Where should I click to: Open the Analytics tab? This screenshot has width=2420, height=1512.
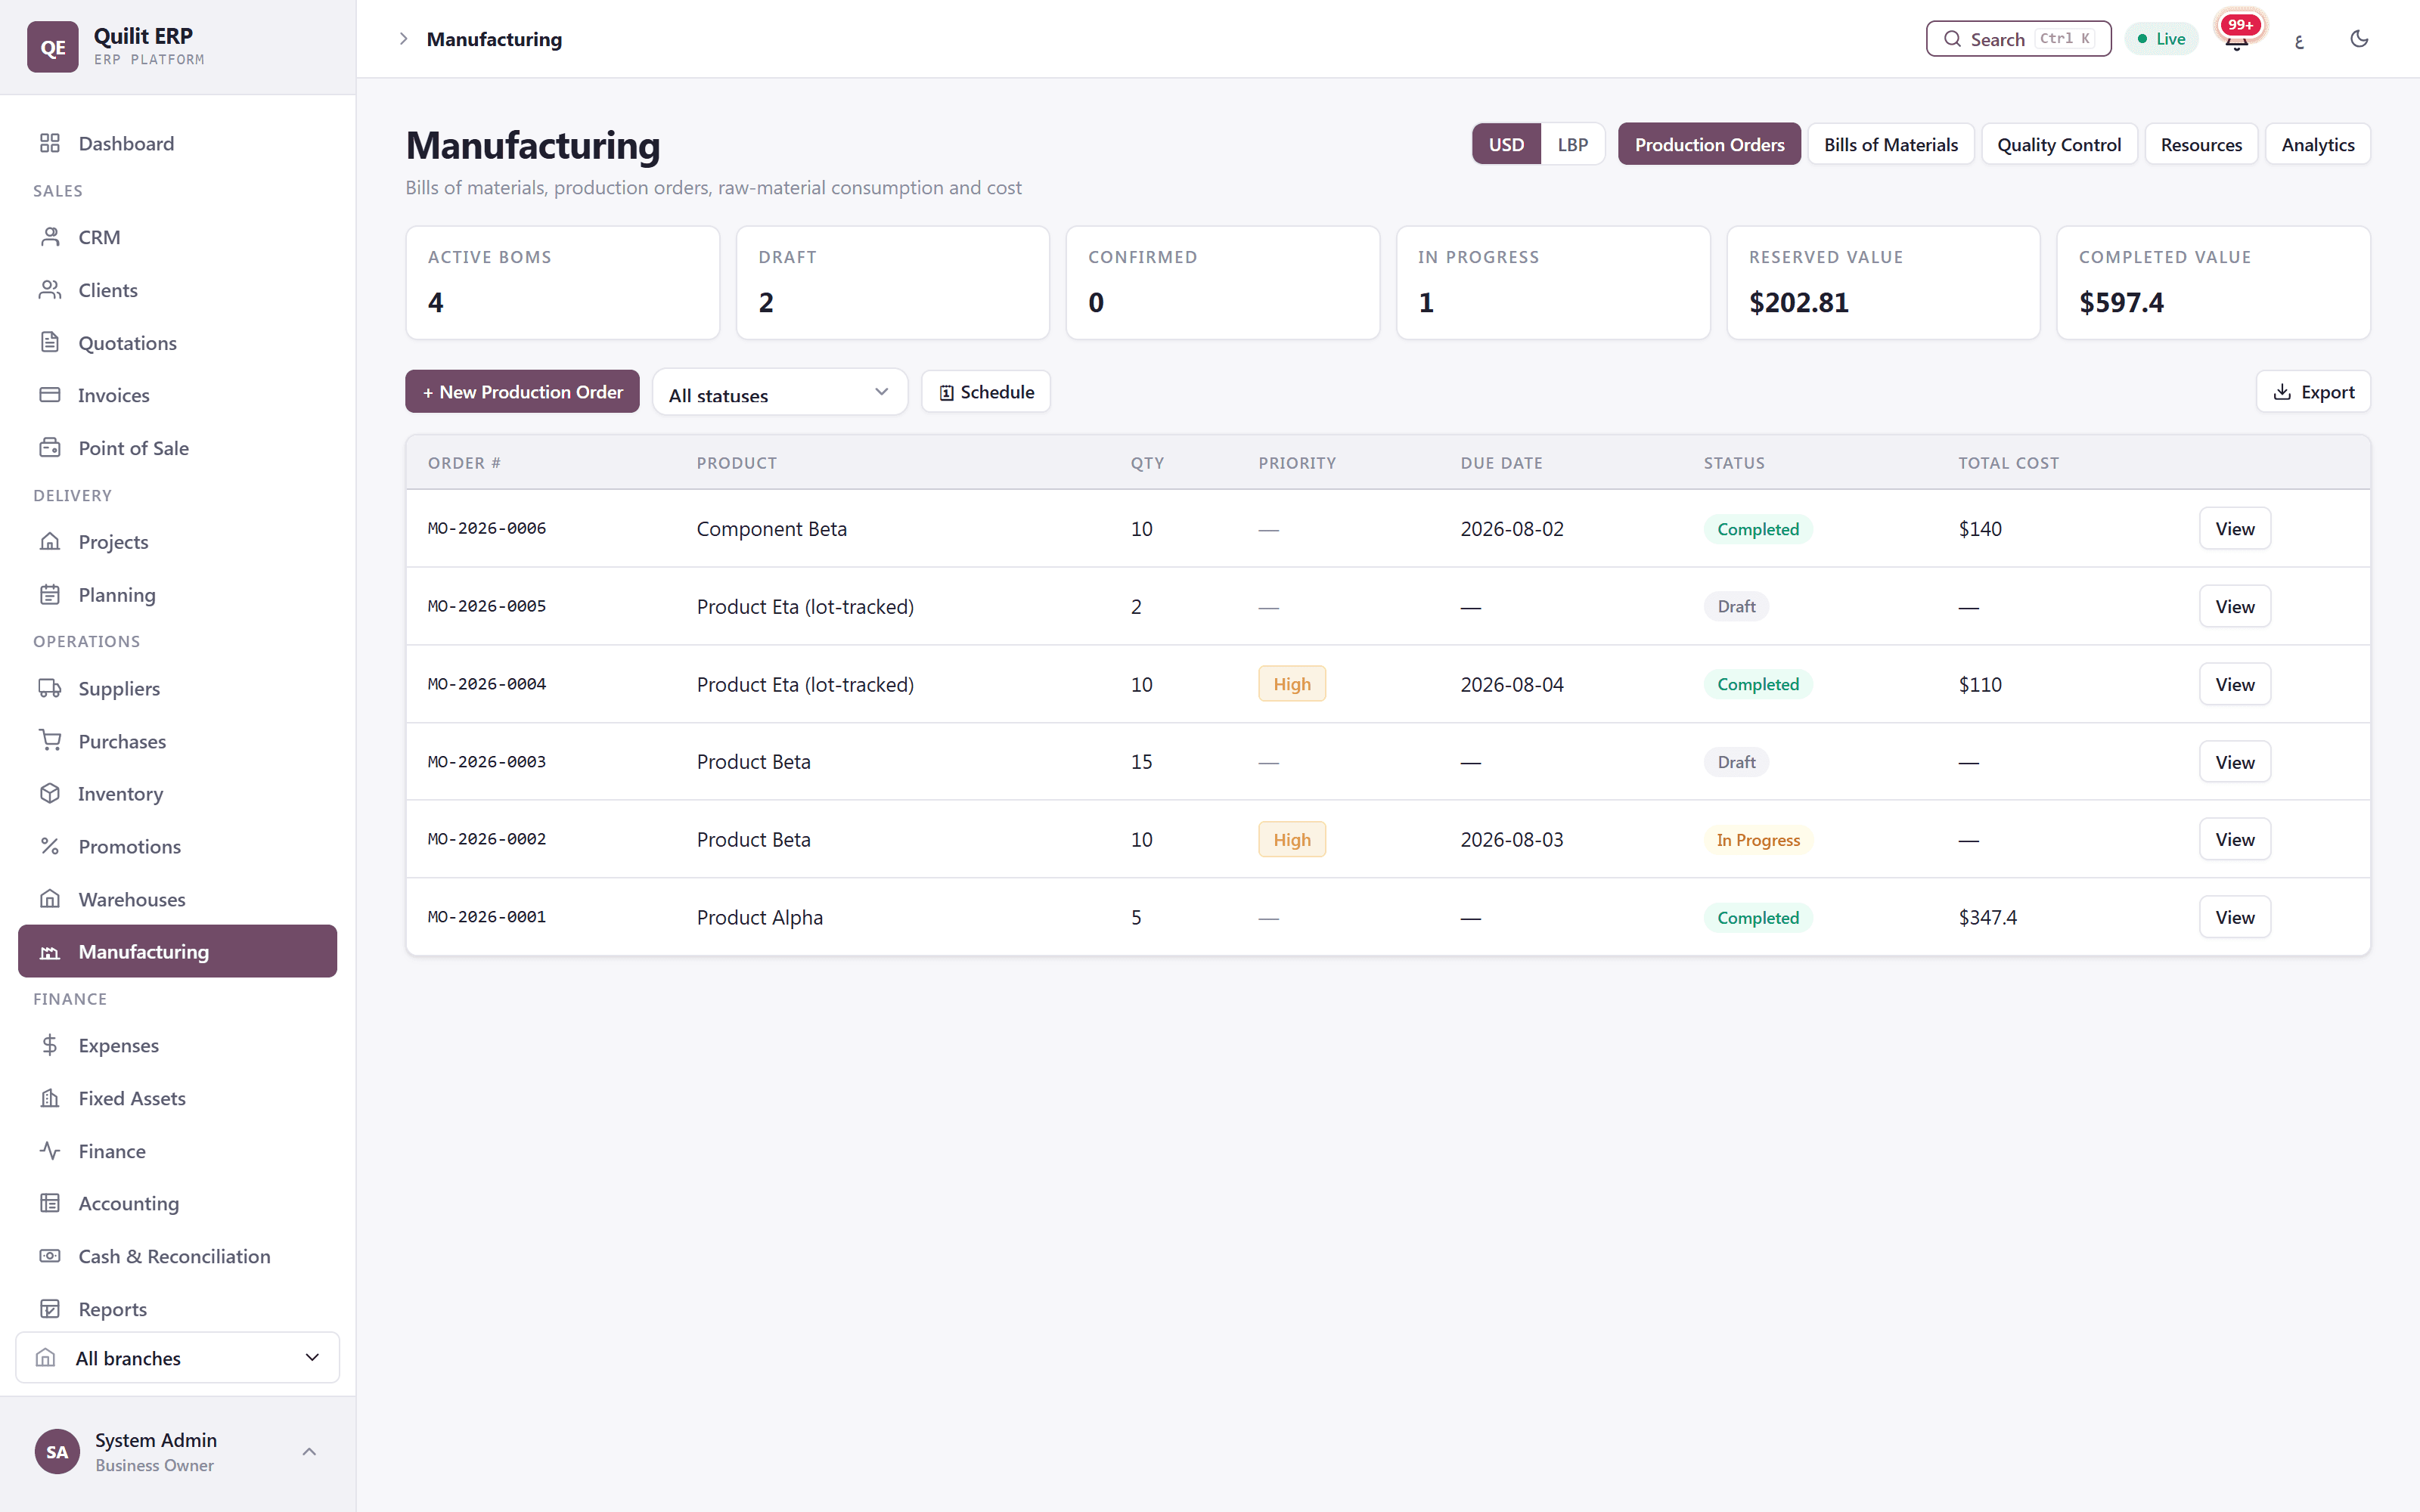coord(2317,144)
